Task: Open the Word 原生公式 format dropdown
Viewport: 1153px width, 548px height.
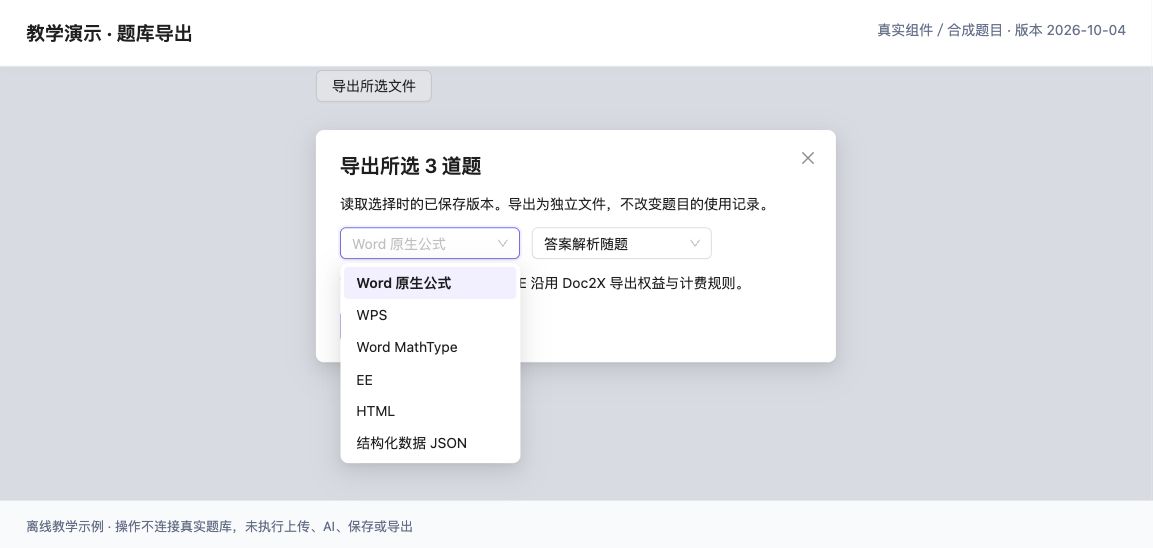Action: pyautogui.click(x=430, y=243)
